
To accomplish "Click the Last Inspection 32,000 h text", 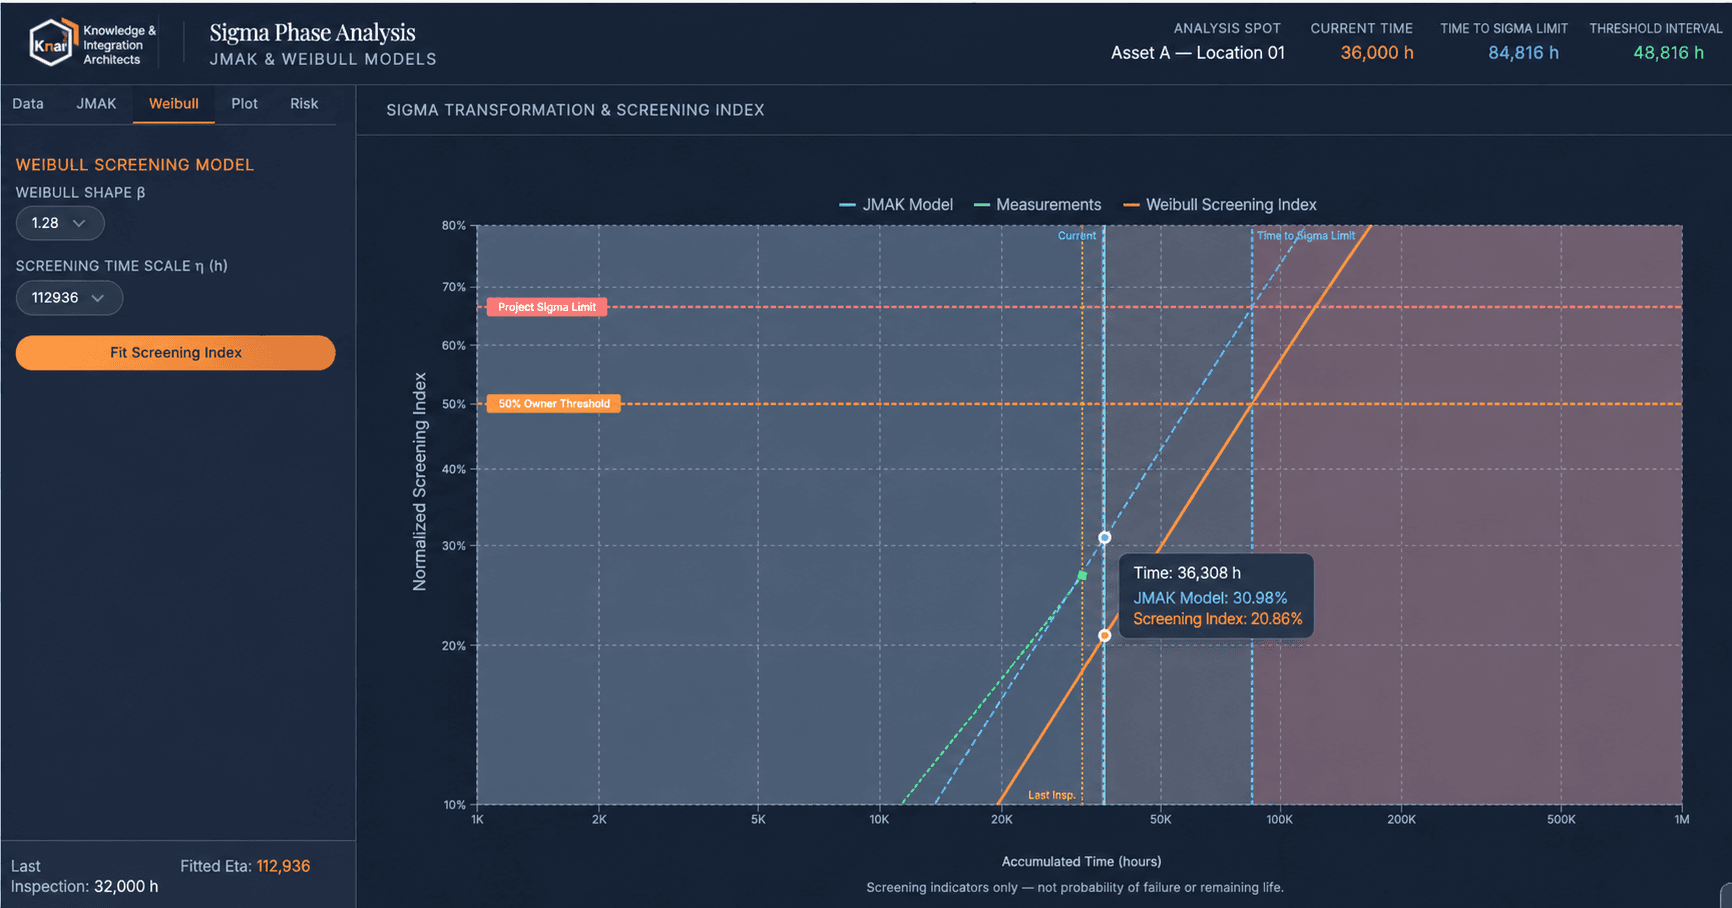I will tap(84, 876).
